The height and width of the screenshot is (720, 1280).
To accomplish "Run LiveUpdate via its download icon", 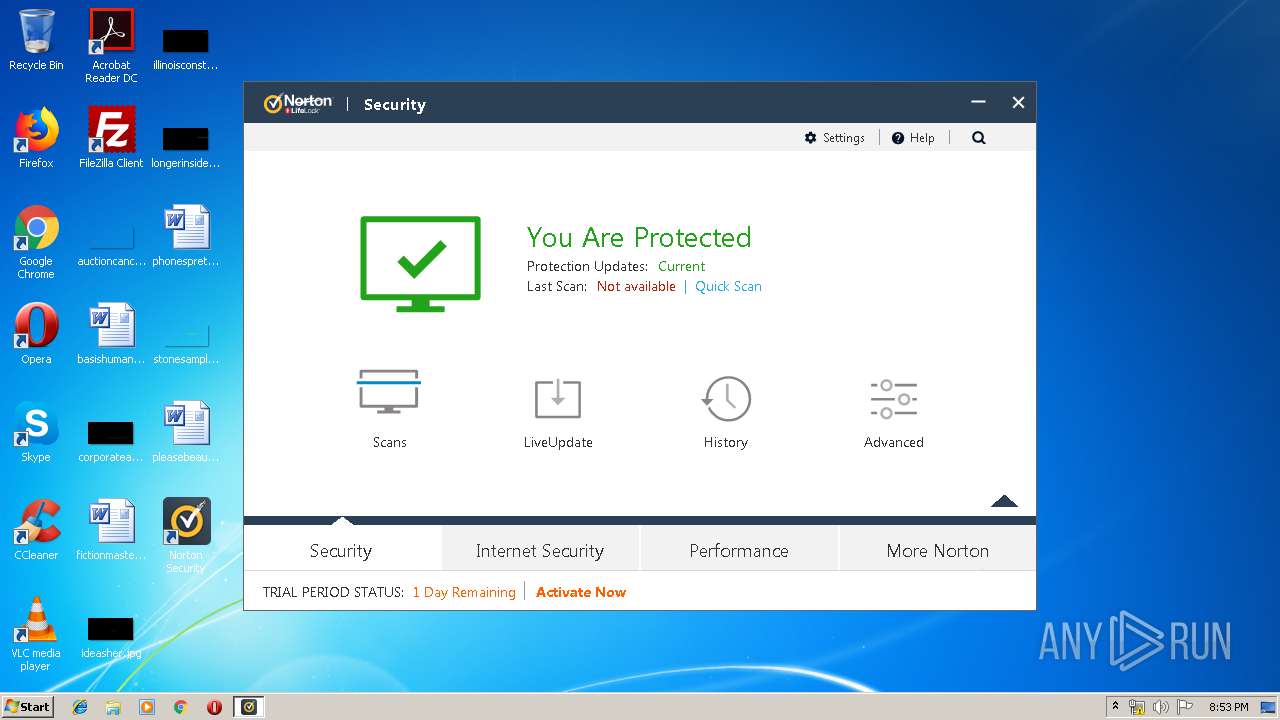I will 558,398.
